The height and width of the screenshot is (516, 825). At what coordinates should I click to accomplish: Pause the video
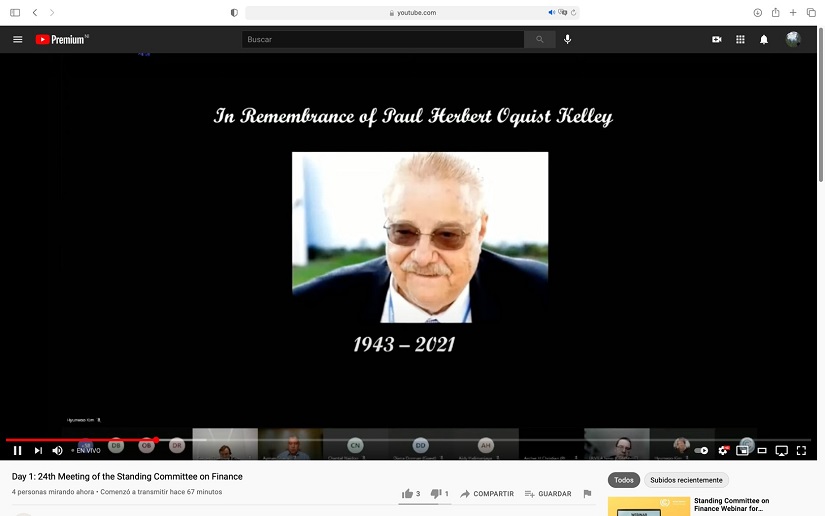click(x=17, y=450)
